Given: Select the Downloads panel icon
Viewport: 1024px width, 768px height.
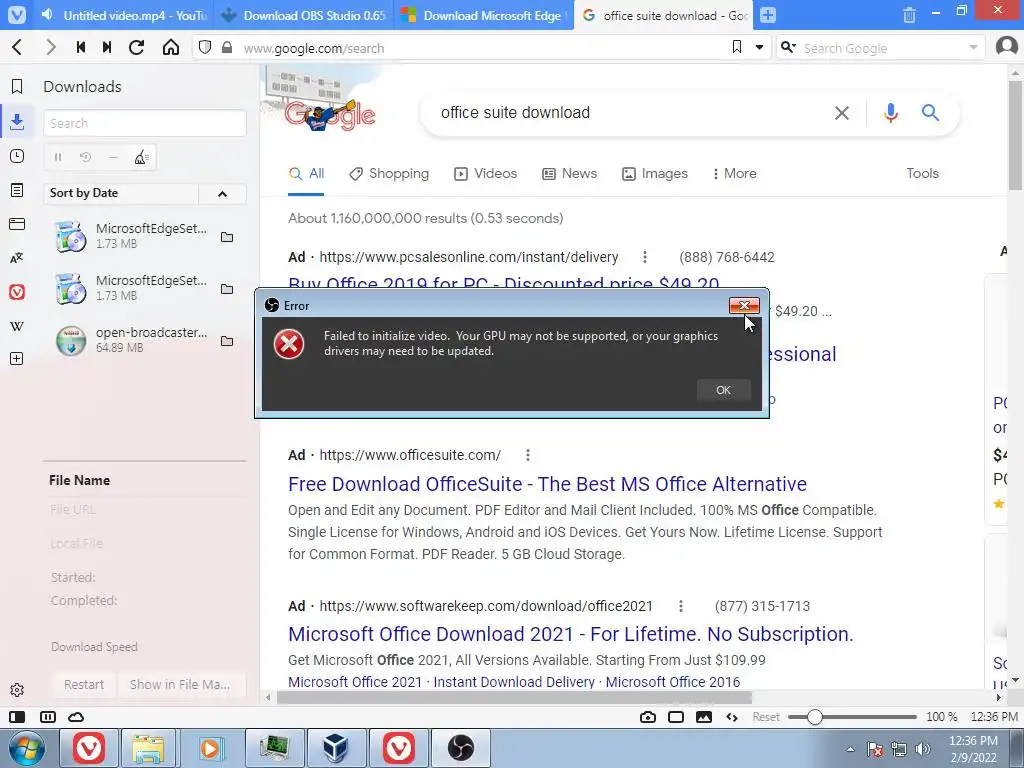Looking at the screenshot, I should [x=17, y=121].
